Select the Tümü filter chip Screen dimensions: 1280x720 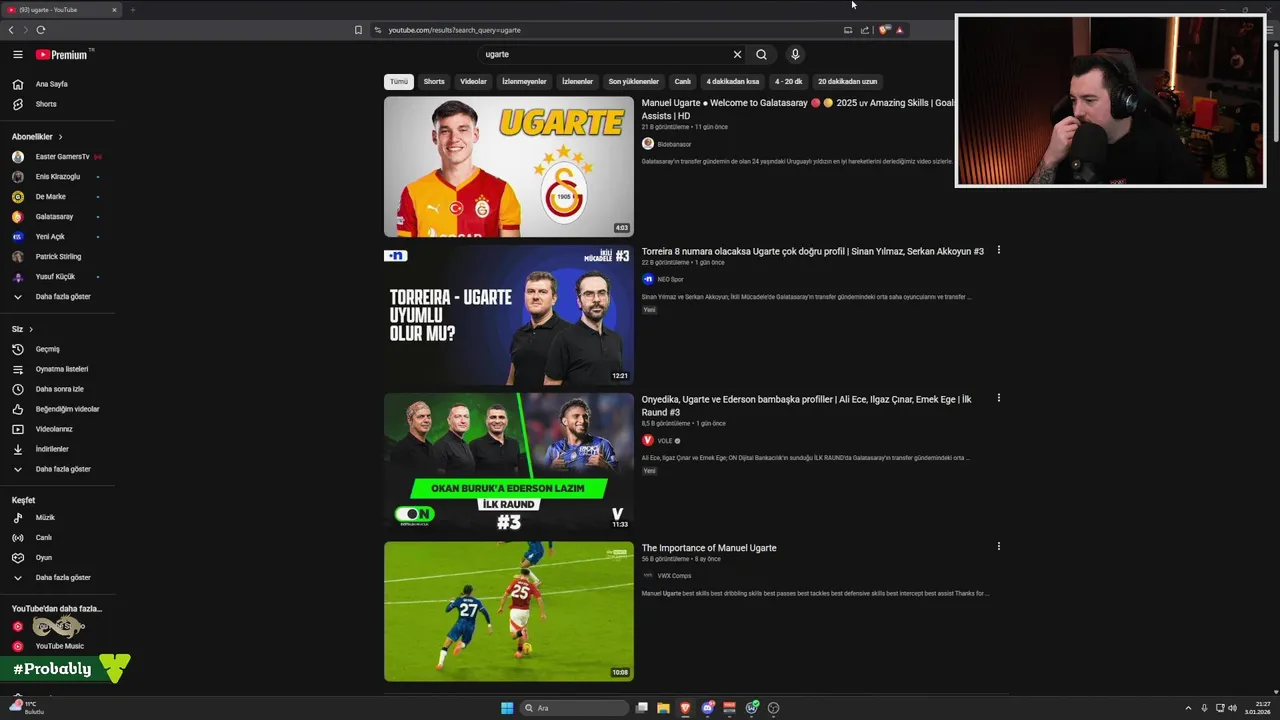(399, 82)
